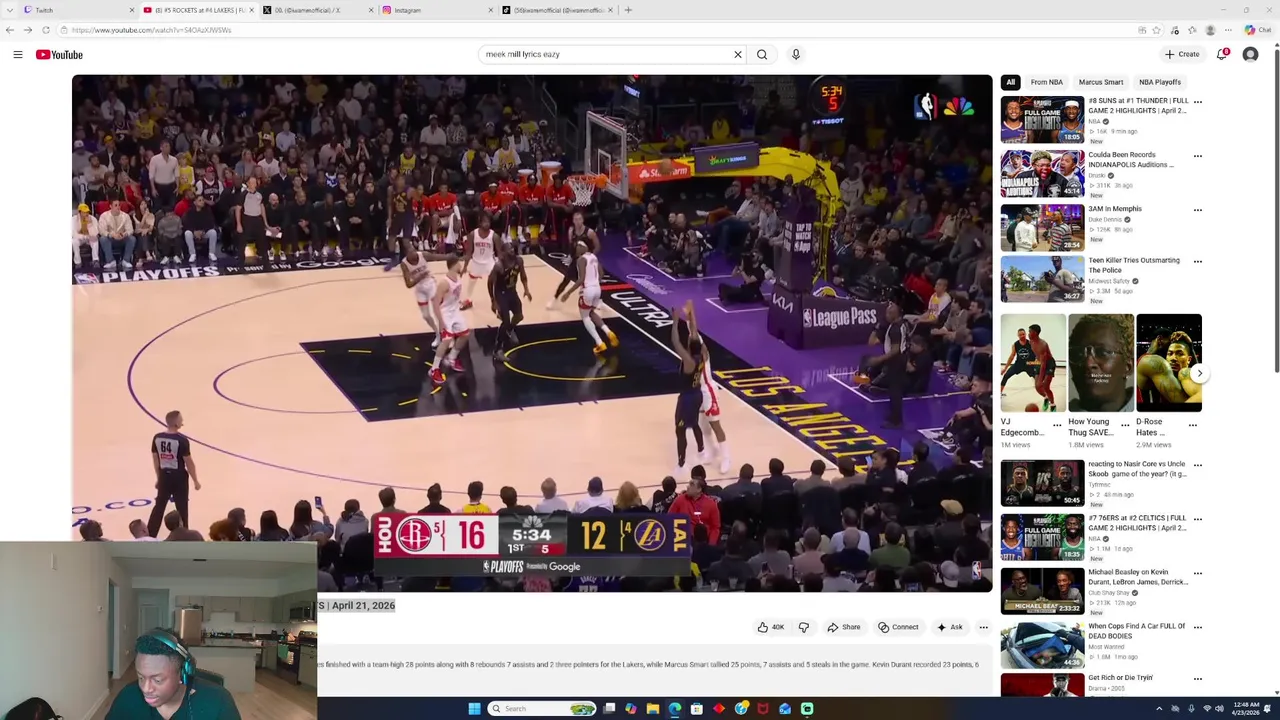Screen dimensions: 1280x720
Task: Open taskbar clock showing 12:48 AM
Action: [x=1246, y=709]
